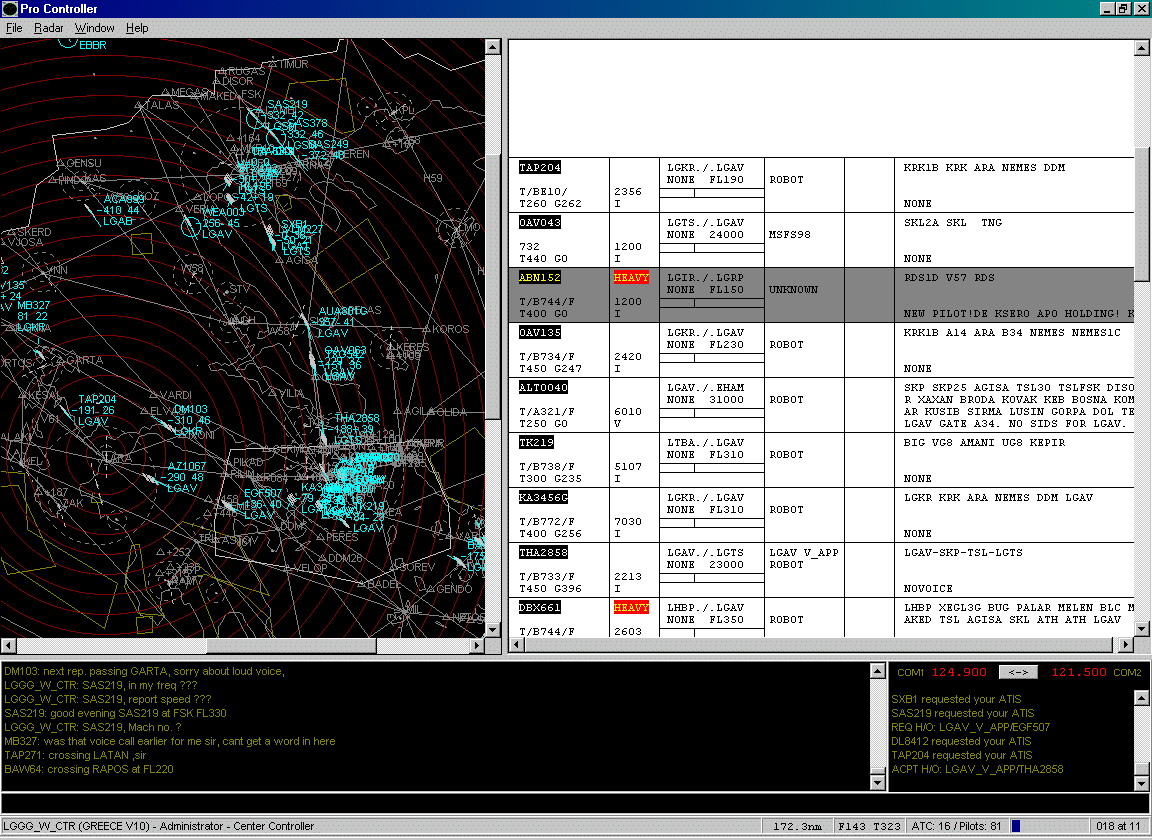Click the NOVOICE remark on the THA2858 strip
This screenshot has width=1152, height=840.
(928, 589)
